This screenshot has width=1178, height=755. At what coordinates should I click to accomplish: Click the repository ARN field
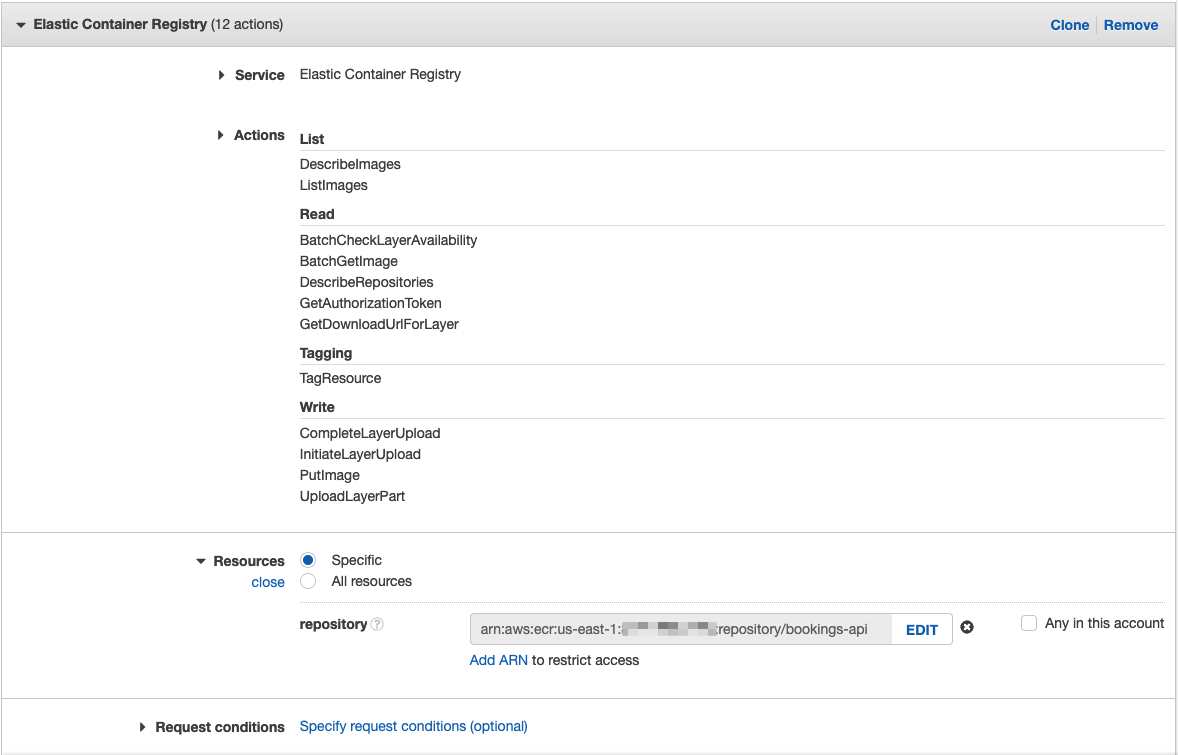[681, 630]
